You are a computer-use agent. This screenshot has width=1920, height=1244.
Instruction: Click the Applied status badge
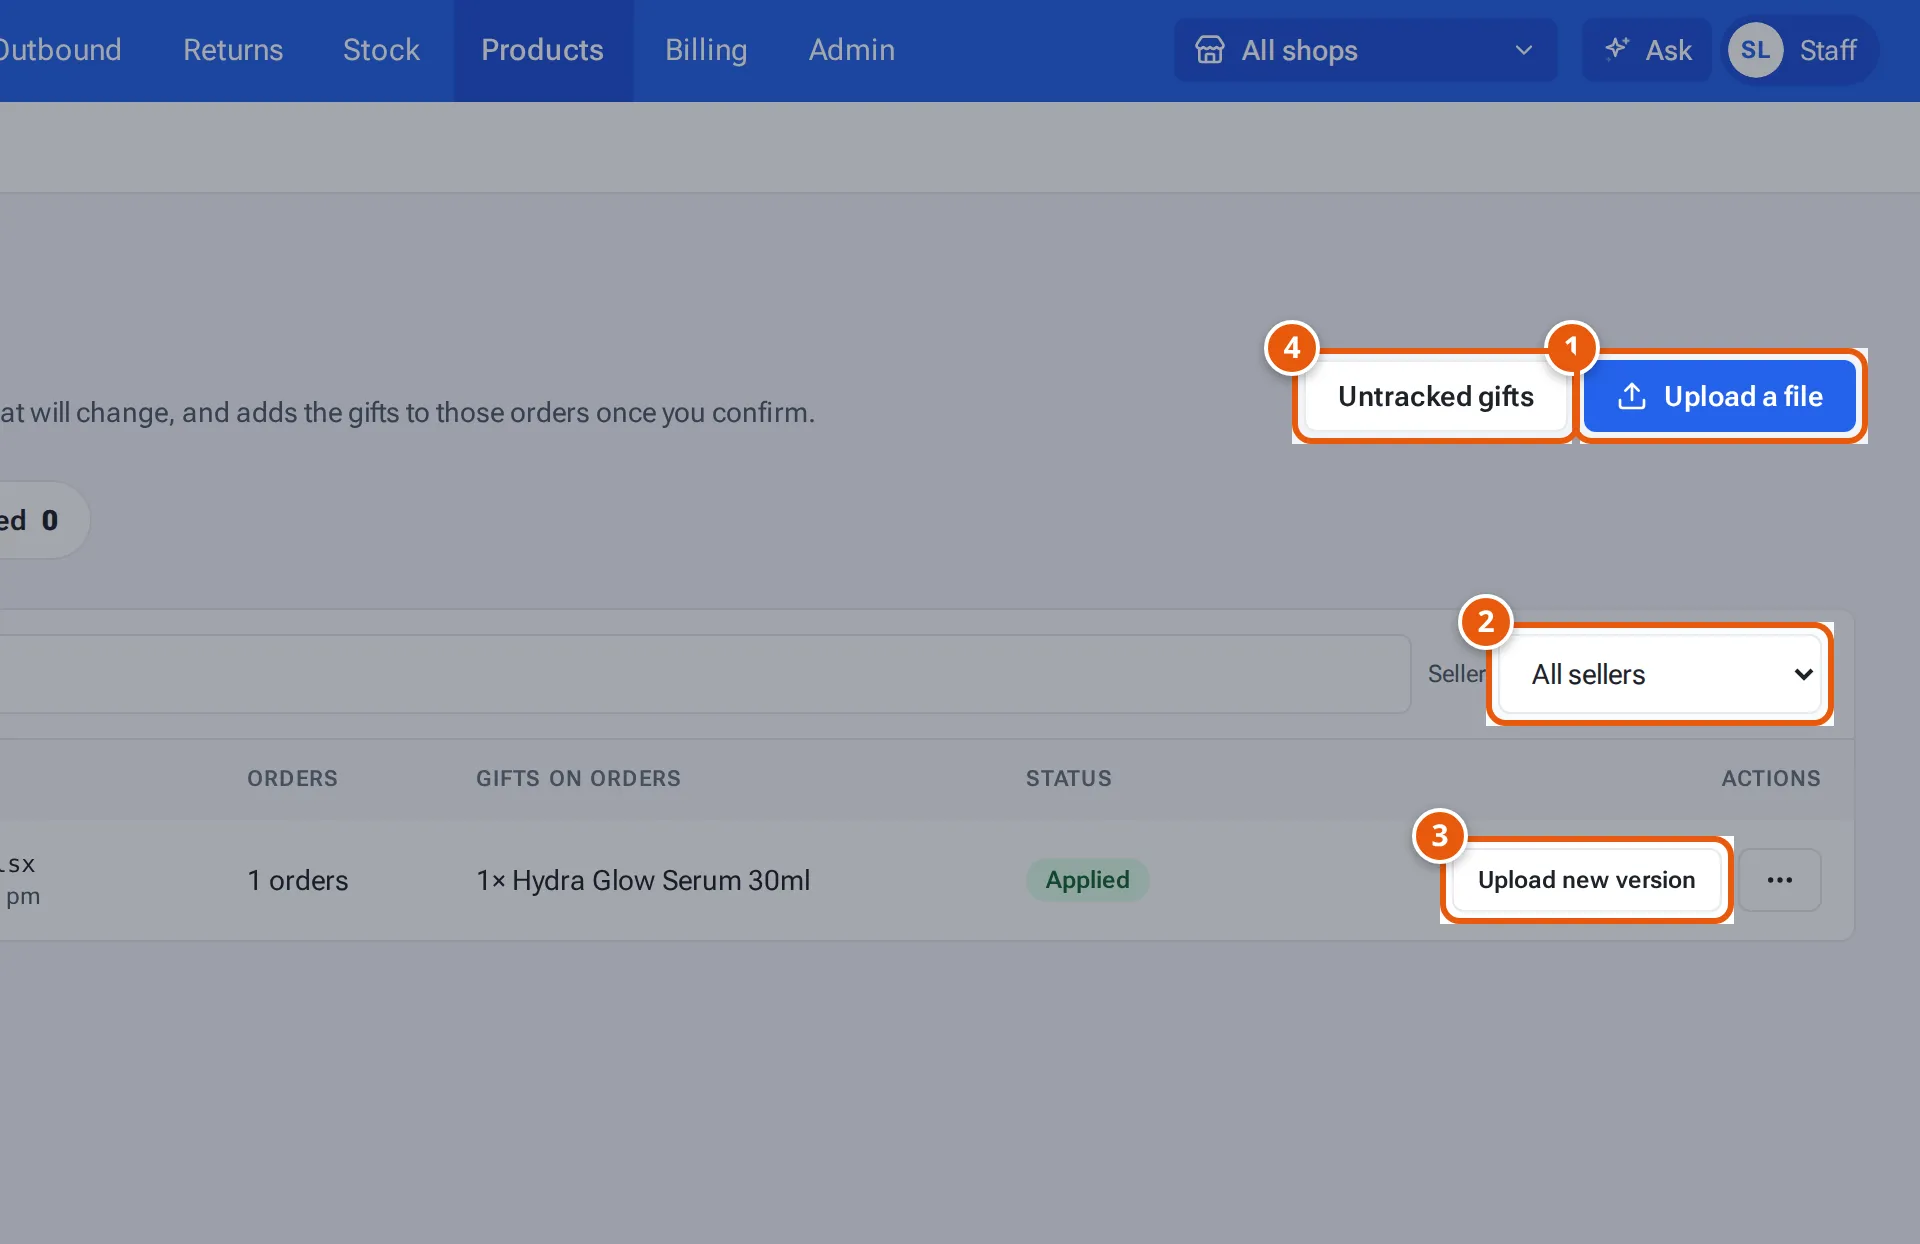coord(1088,880)
